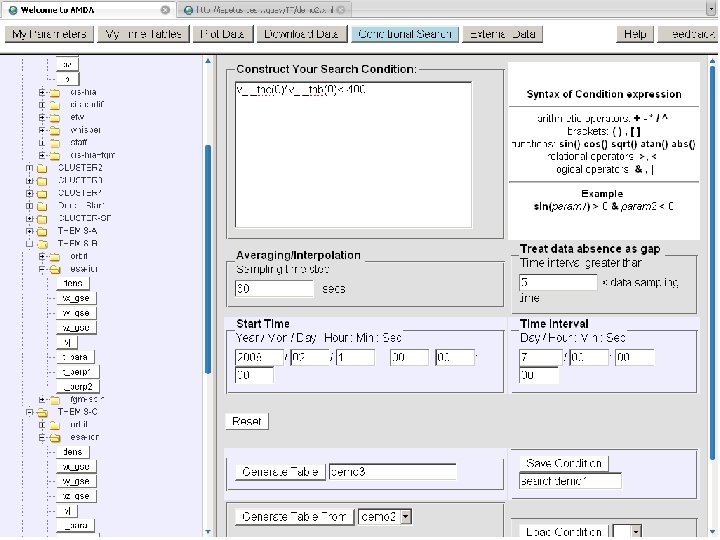The height and width of the screenshot is (540, 720).
Task: Click the tree panel scroll-up arrow
Action: (208, 61)
